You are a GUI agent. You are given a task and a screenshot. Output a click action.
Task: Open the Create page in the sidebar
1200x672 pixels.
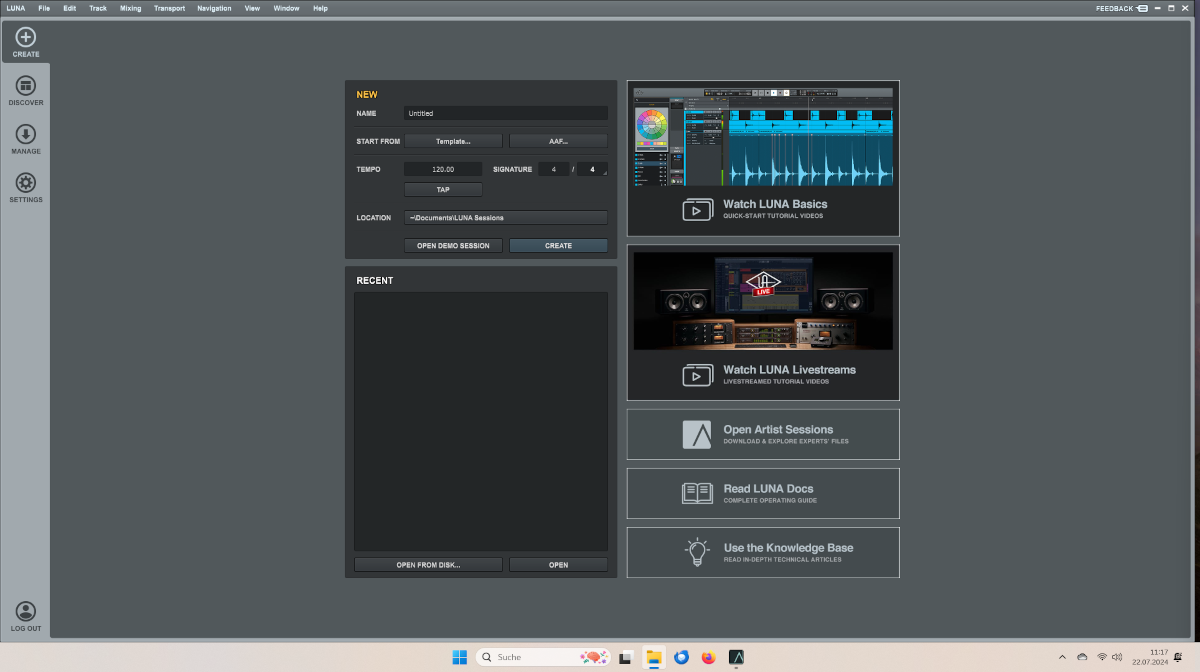coord(26,41)
